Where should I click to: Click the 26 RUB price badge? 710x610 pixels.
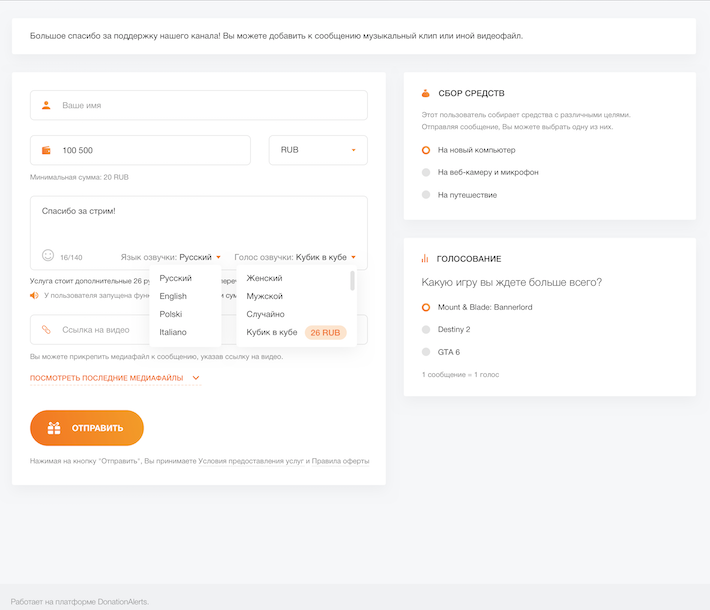(x=325, y=332)
